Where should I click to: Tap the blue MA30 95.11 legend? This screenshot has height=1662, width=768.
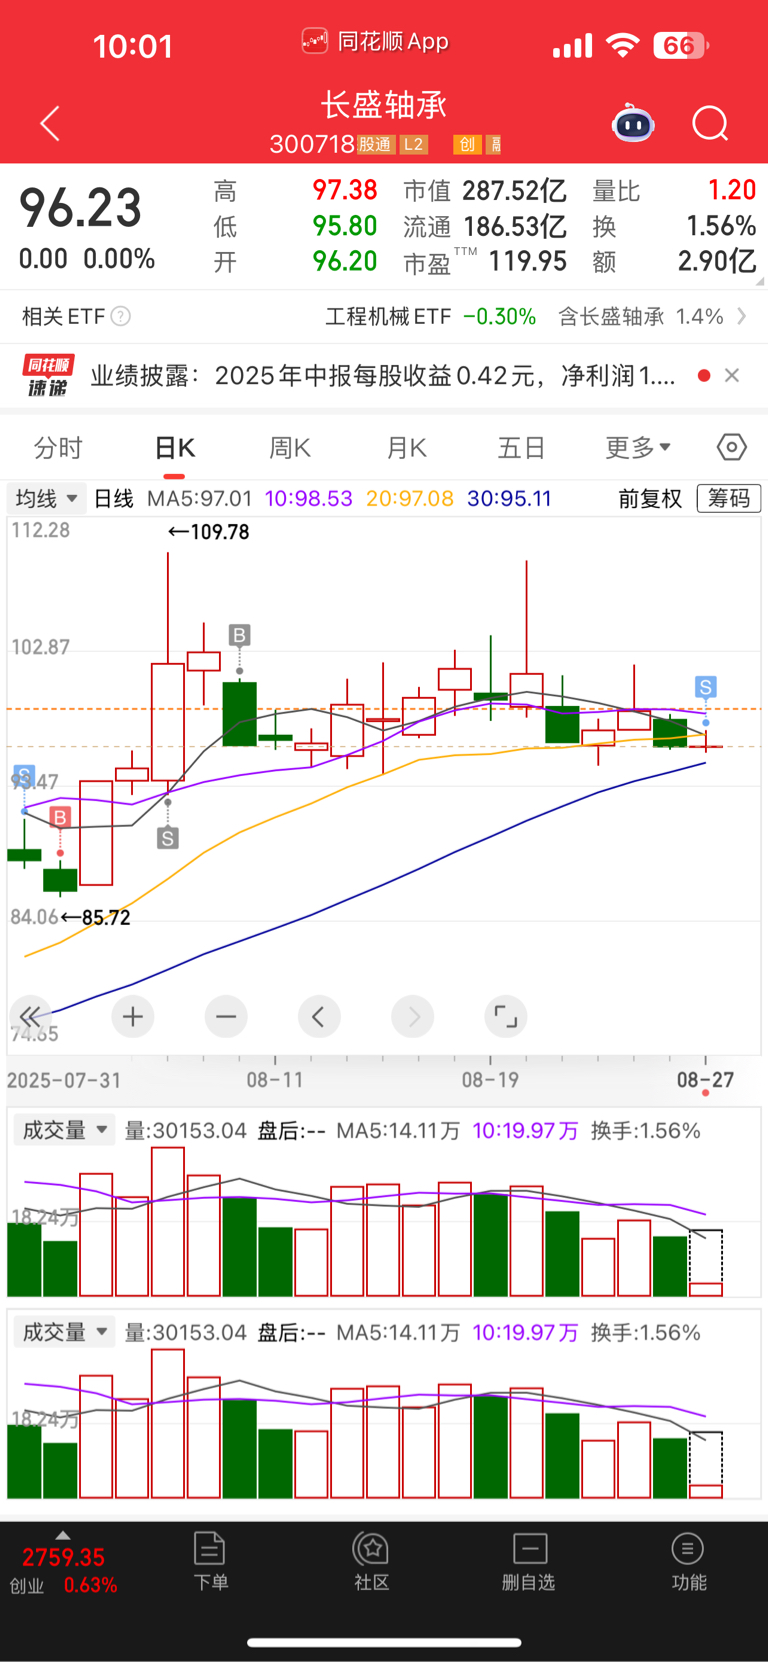pos(509,498)
